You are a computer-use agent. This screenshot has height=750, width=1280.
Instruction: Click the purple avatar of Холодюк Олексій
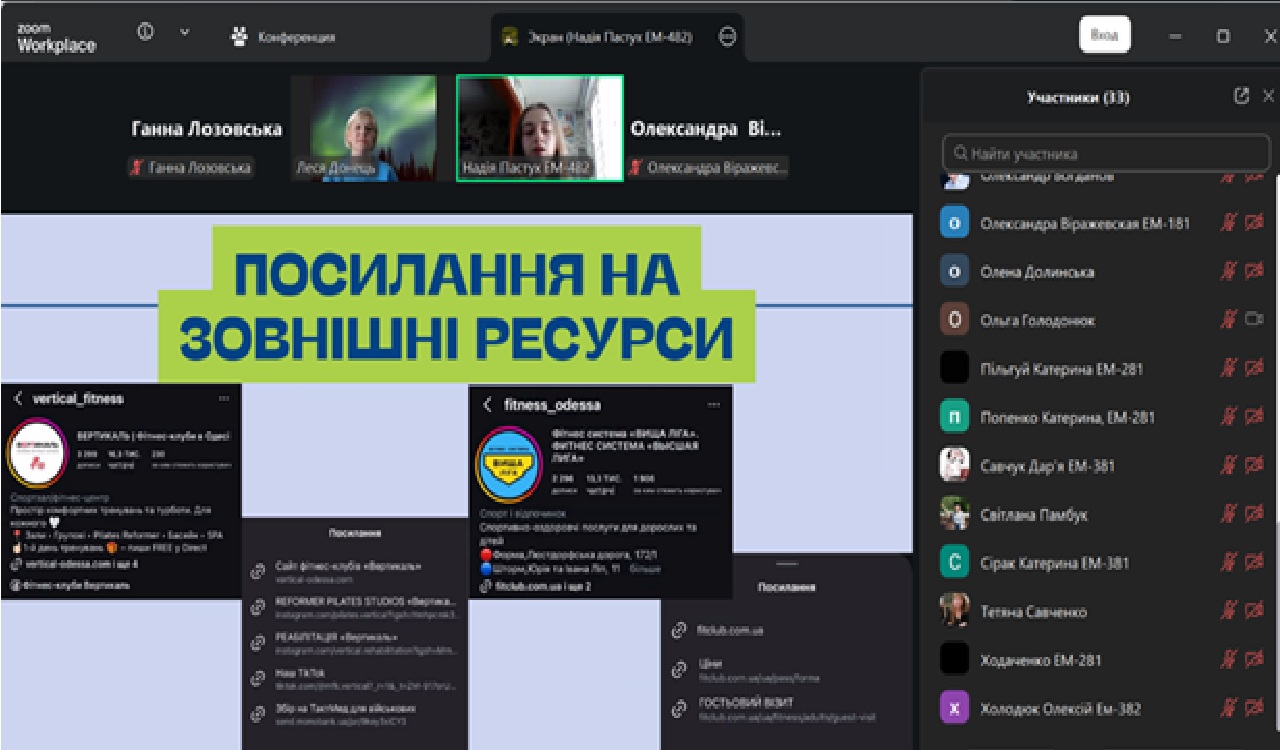click(x=955, y=709)
